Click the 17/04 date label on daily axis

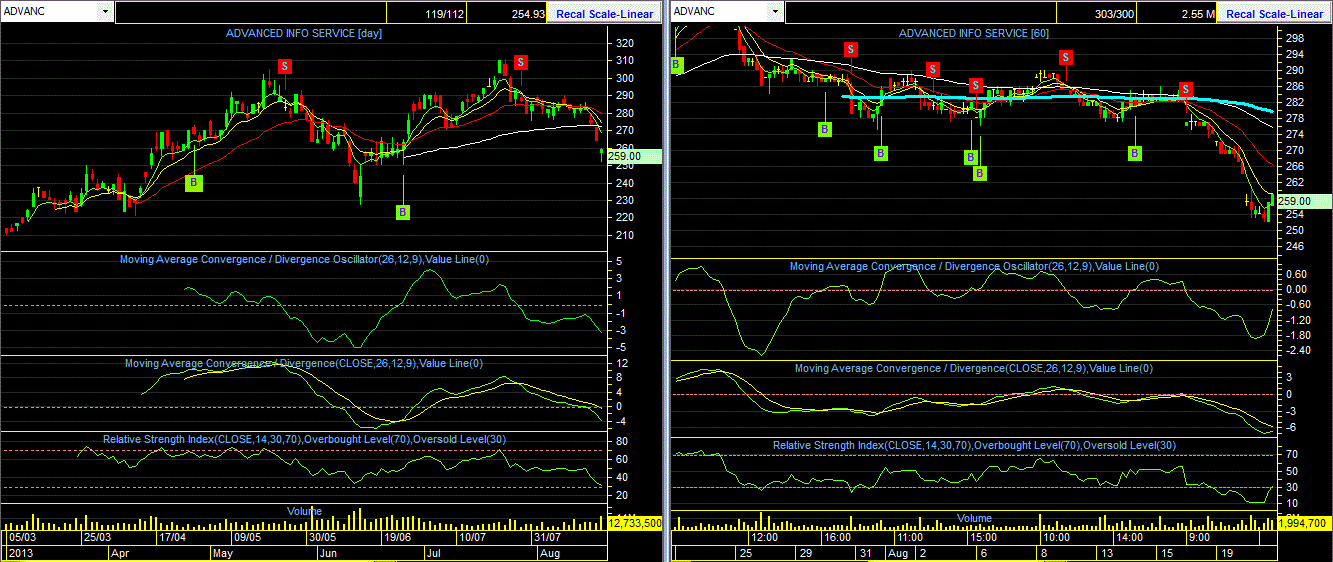pos(173,537)
